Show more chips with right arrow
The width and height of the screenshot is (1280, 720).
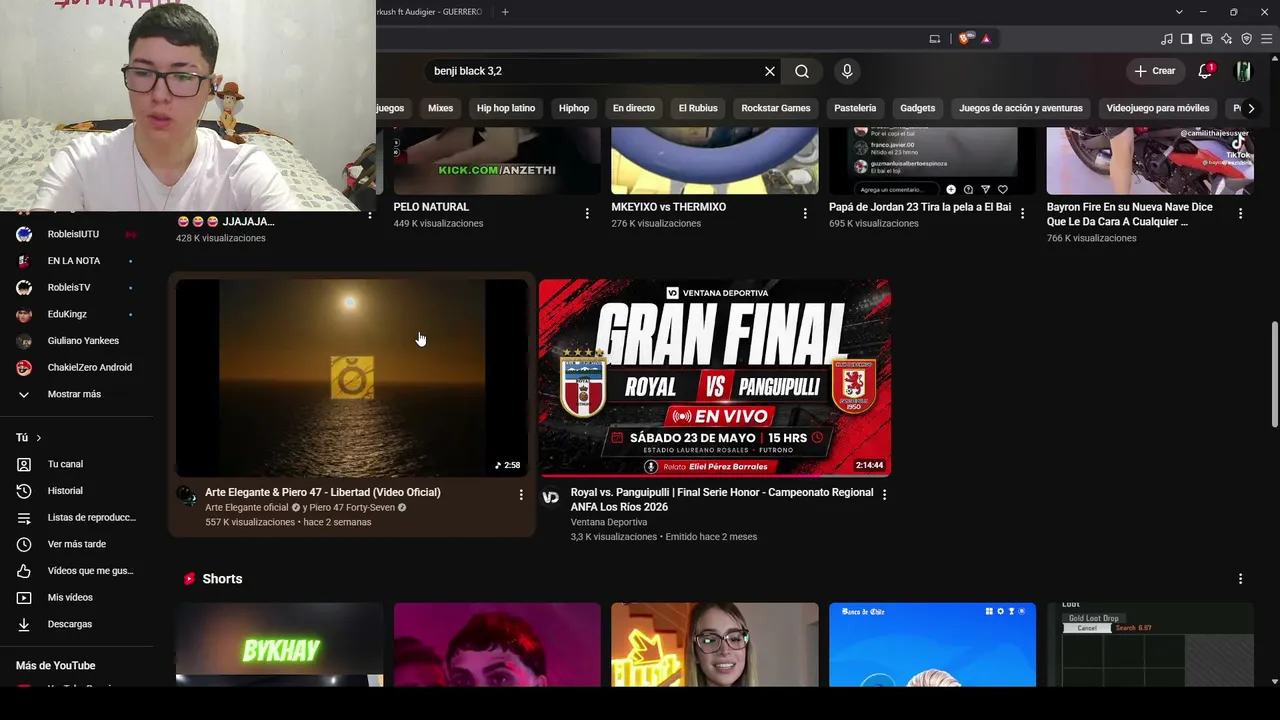click(1251, 108)
